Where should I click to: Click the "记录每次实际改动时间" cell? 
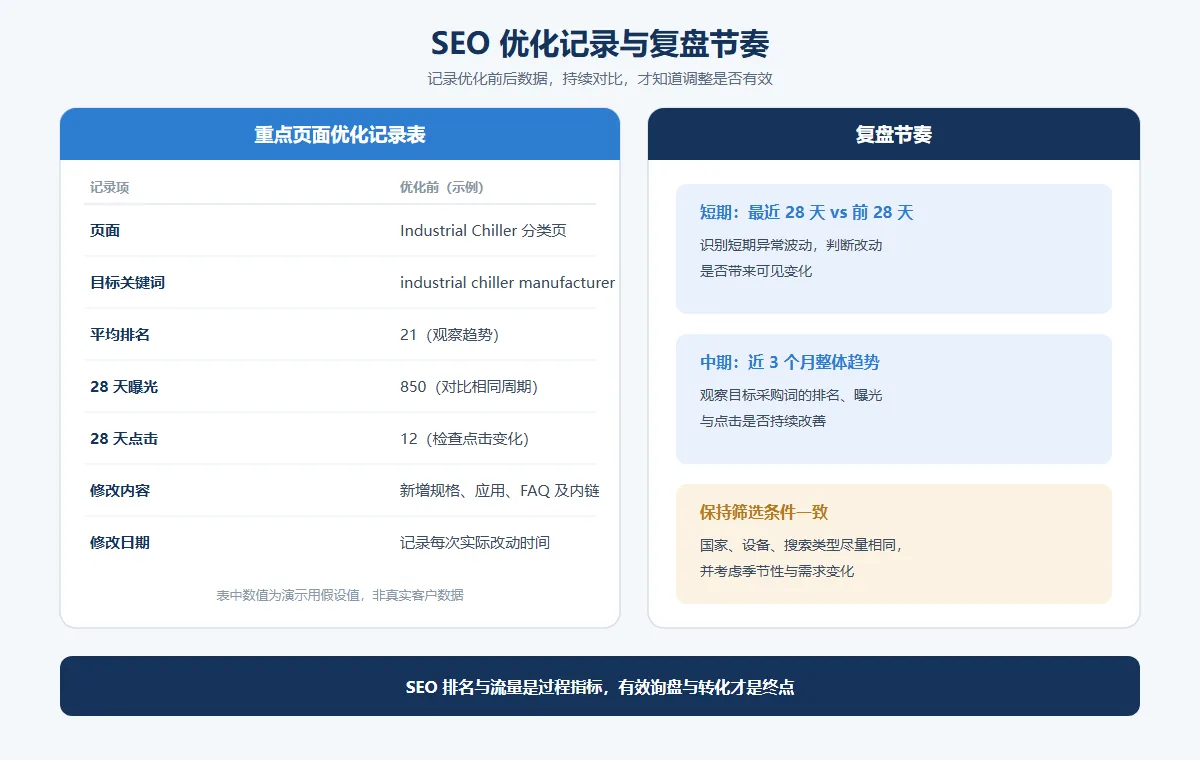coord(475,543)
